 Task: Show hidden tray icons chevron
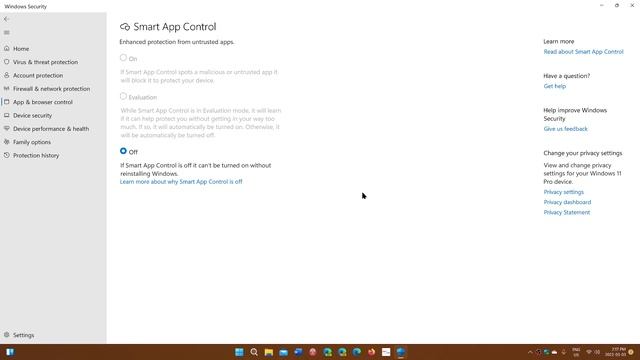click(530, 352)
